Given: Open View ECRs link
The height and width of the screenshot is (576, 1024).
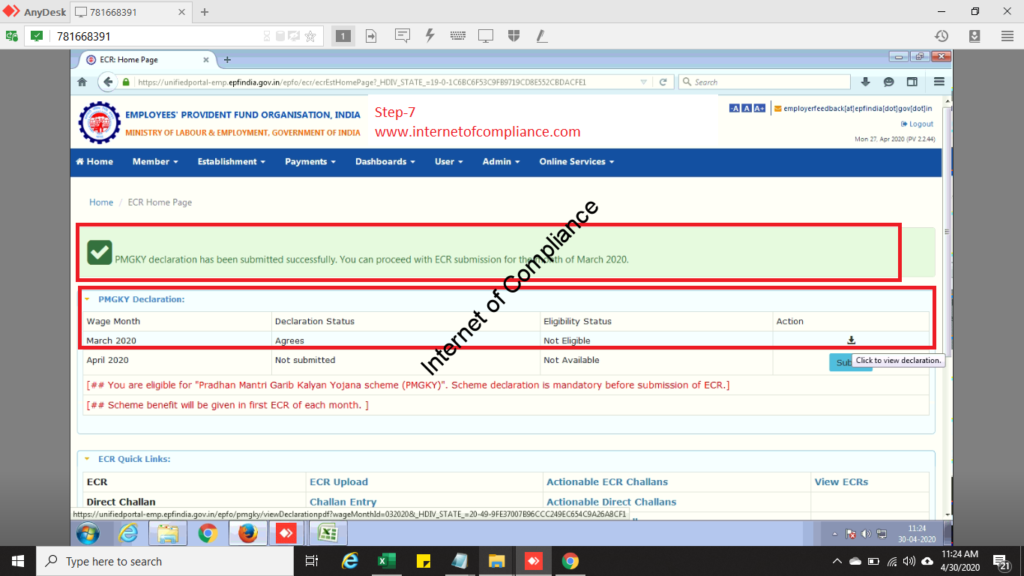Looking at the screenshot, I should click(841, 482).
